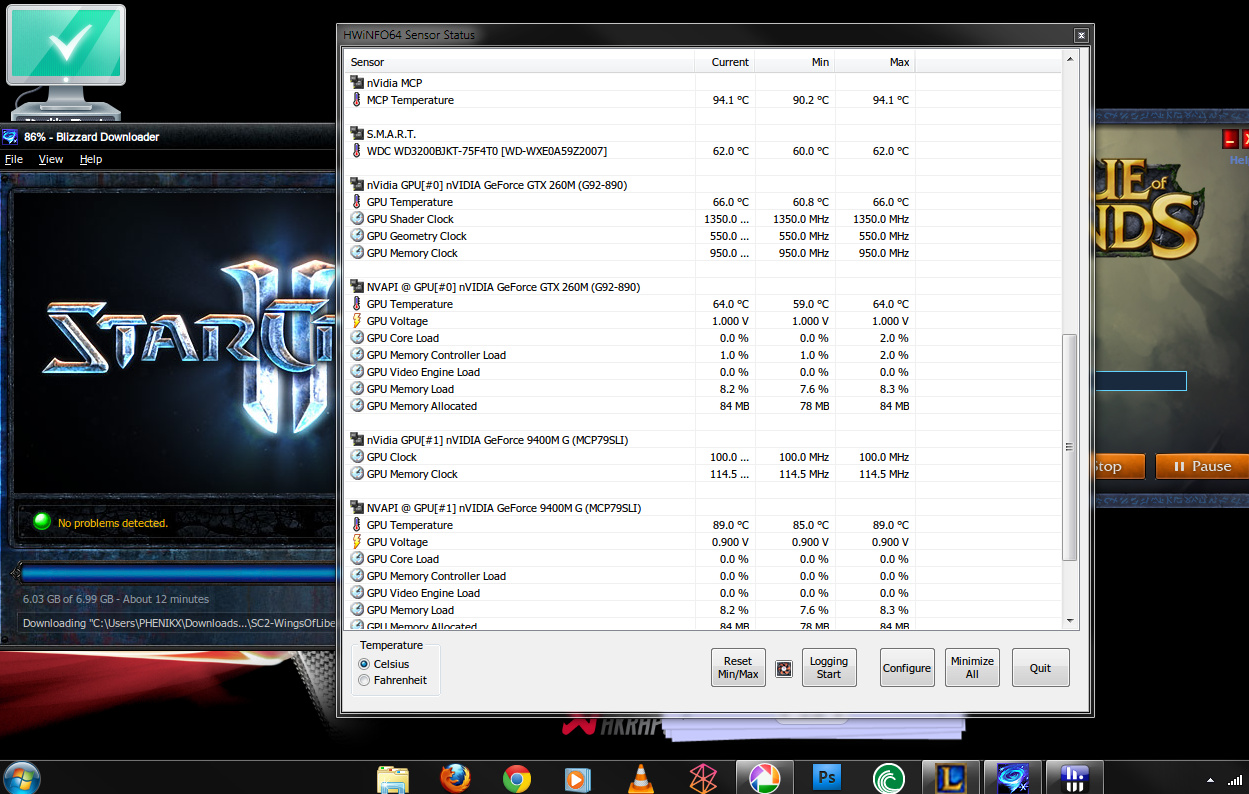Image resolution: width=1249 pixels, height=794 pixels.
Task: Click the sensor list scroll up arrow
Action: point(1069,61)
